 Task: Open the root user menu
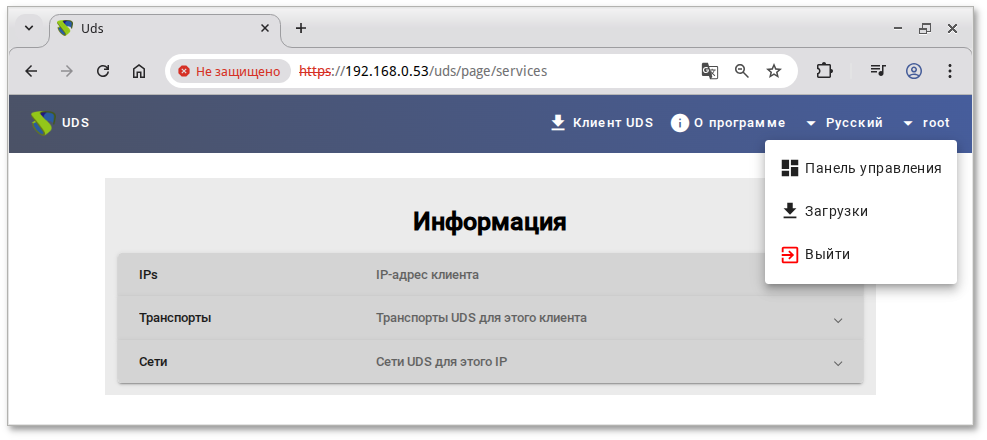point(926,123)
